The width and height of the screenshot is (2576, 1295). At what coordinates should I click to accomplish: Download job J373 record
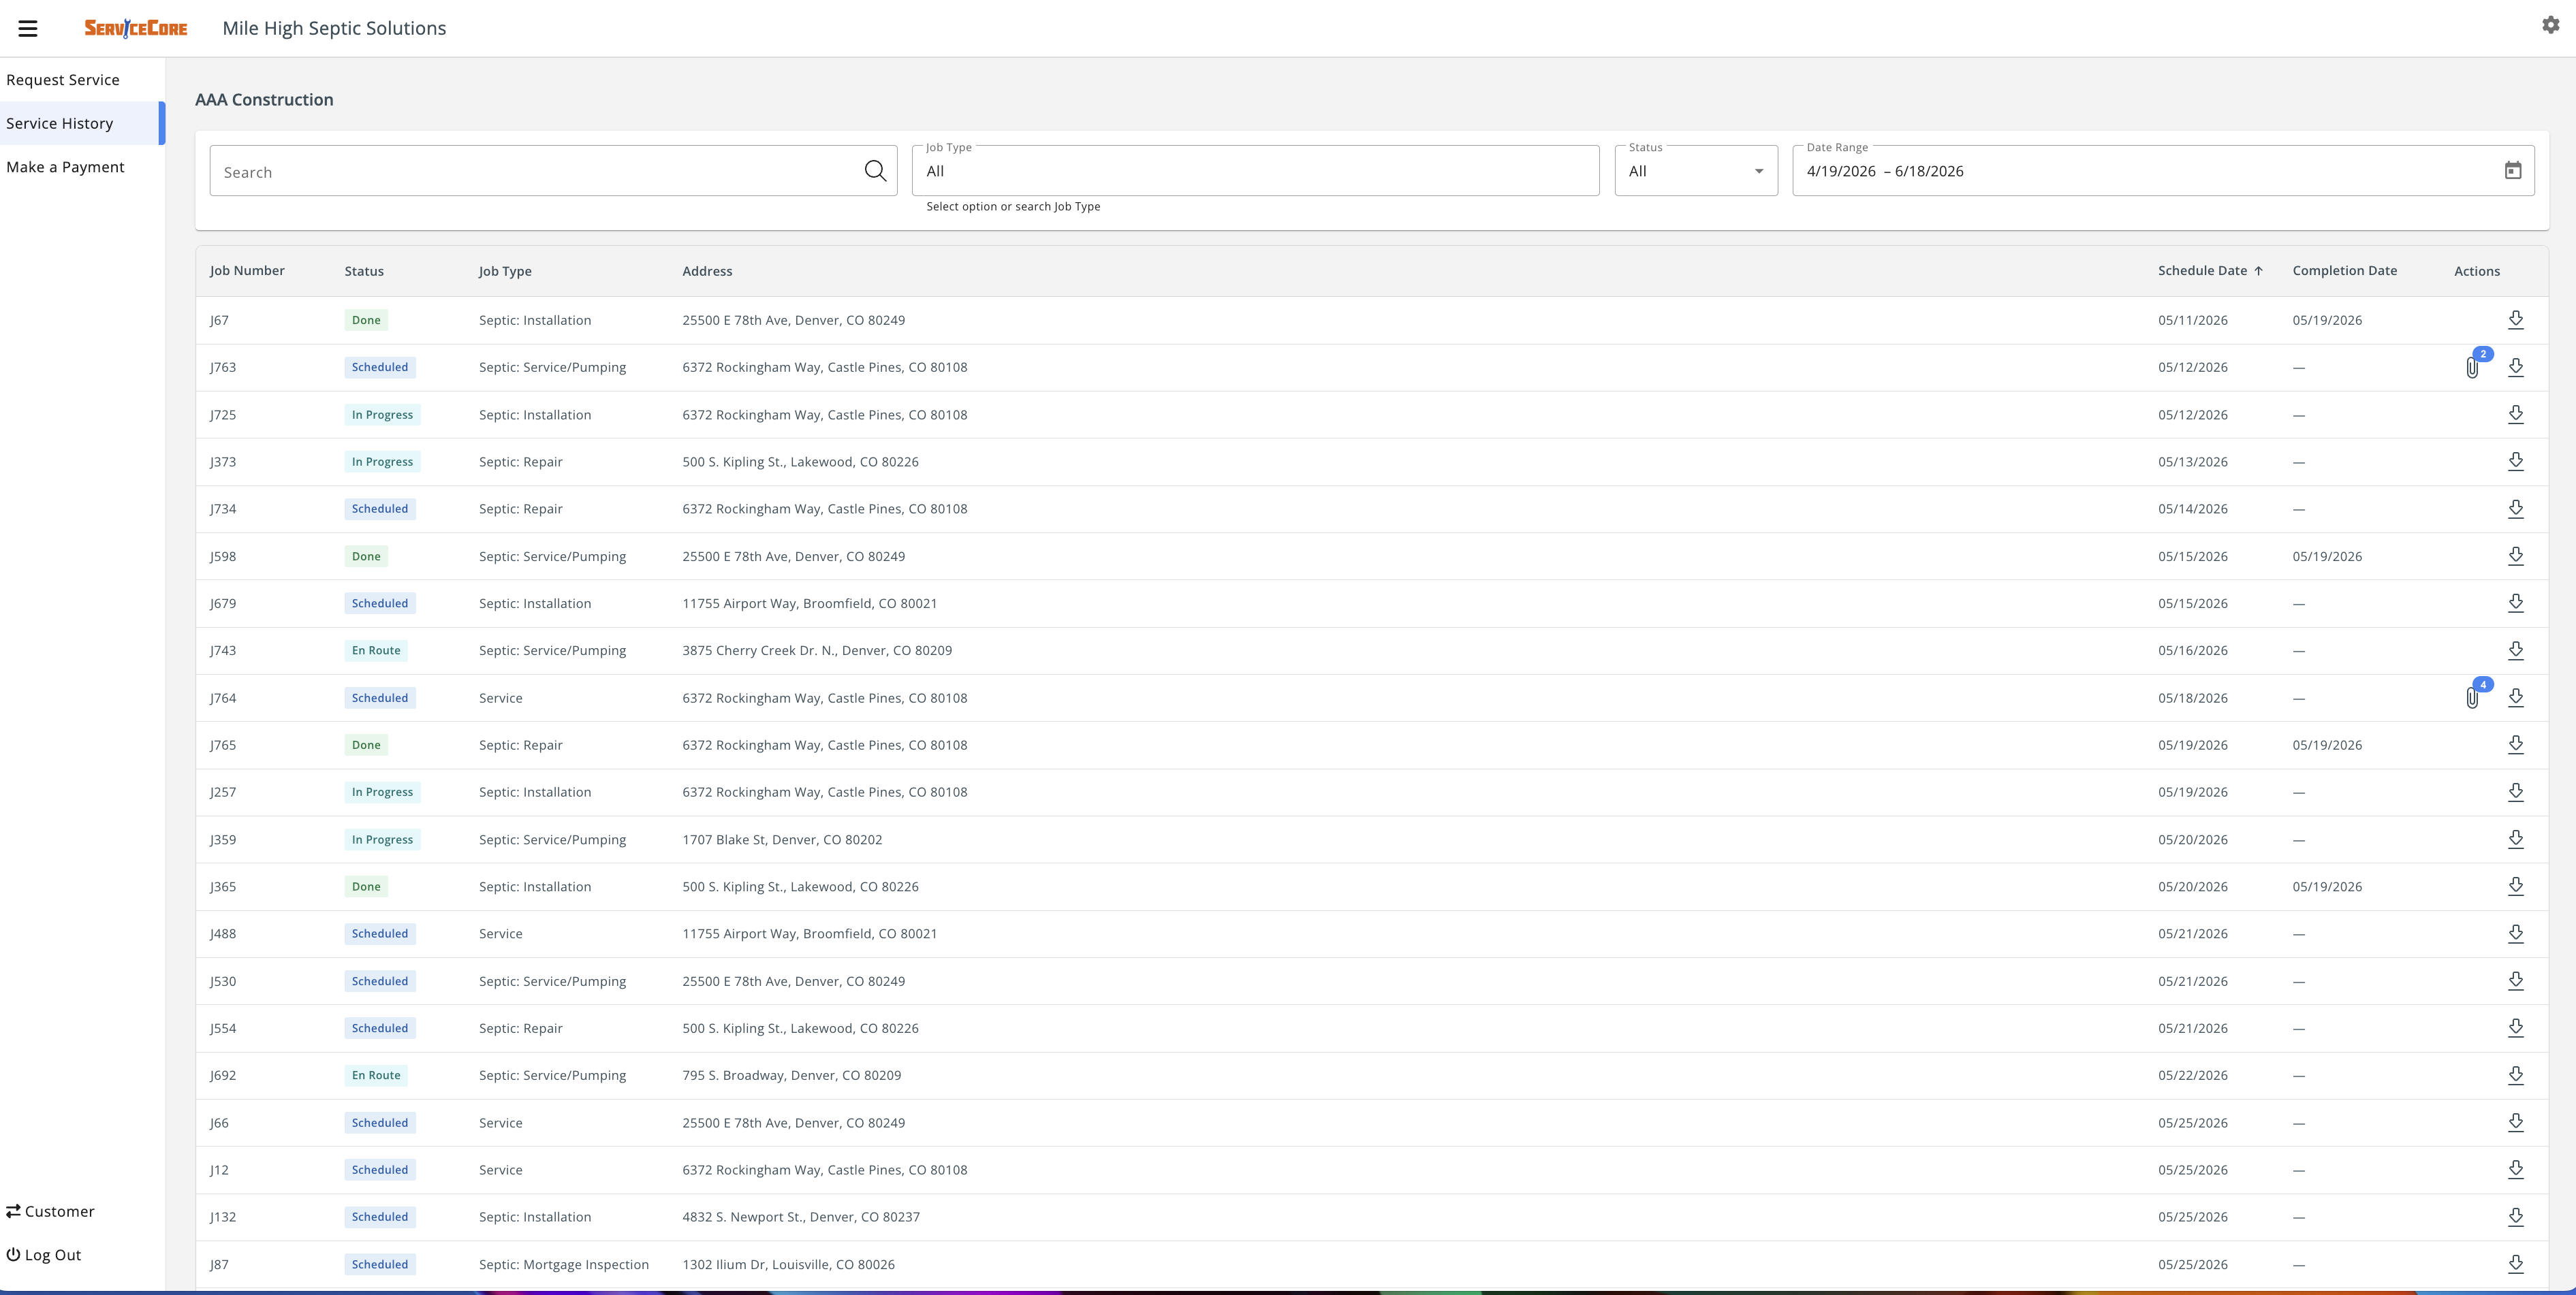pos(2516,461)
